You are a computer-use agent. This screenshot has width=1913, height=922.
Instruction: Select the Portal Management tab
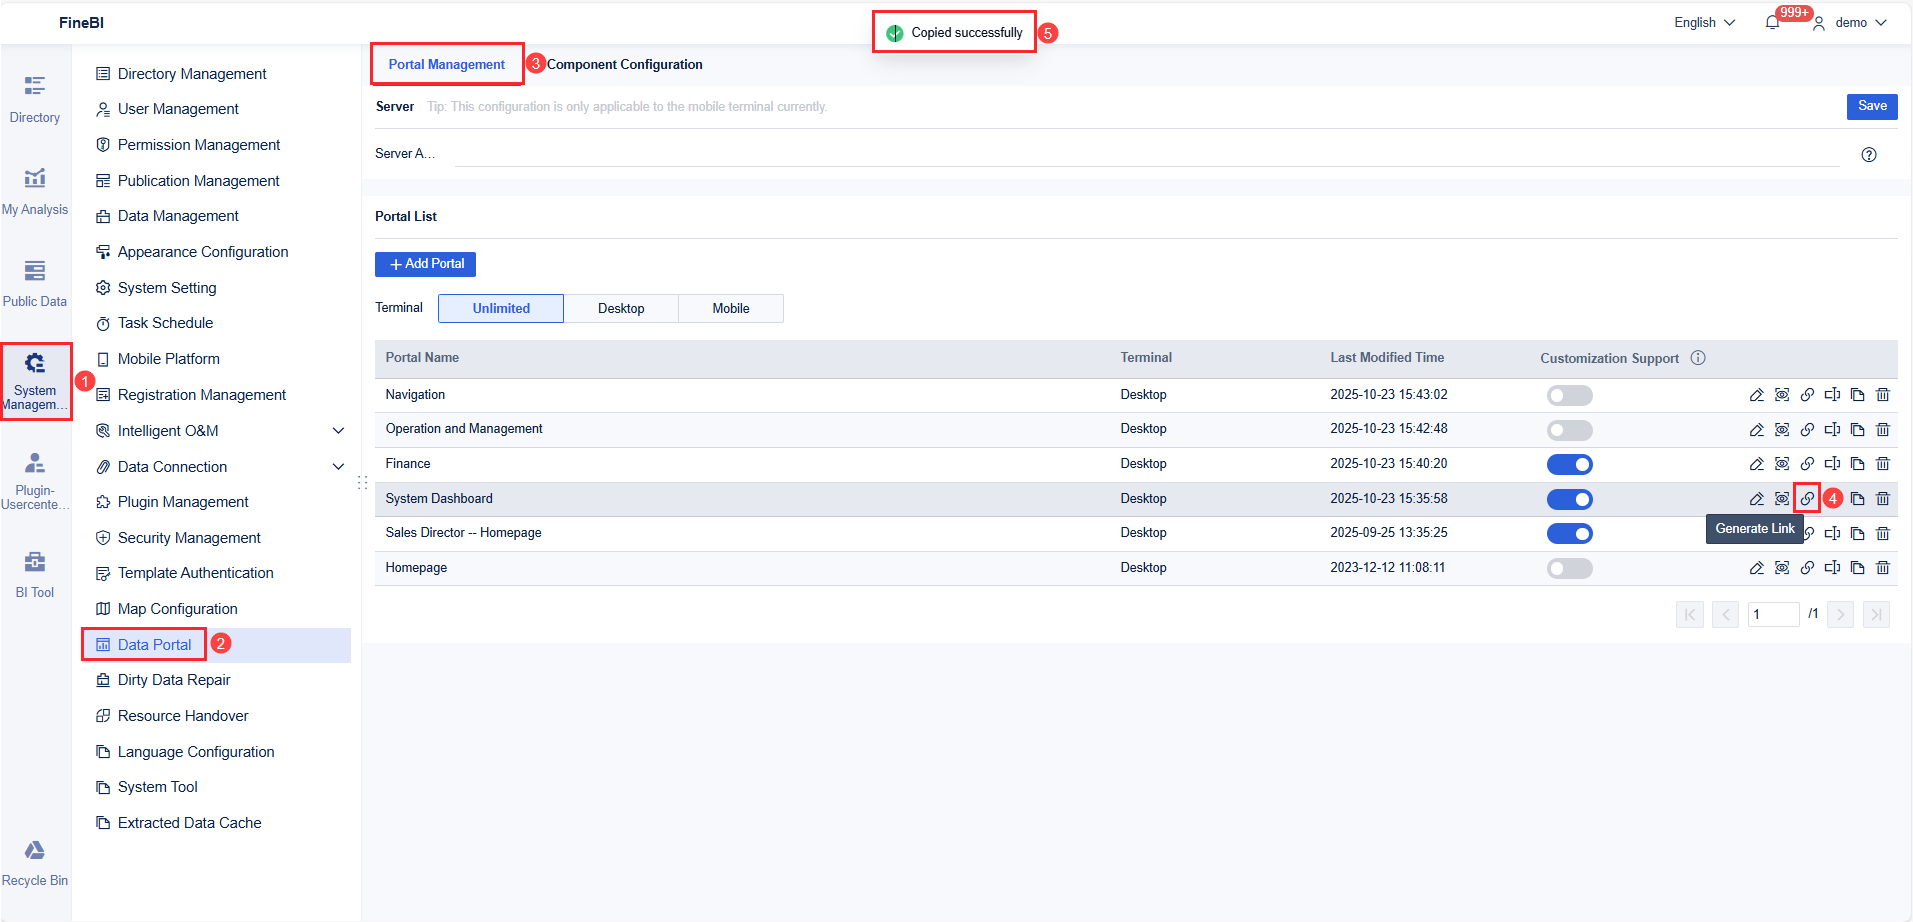447,64
